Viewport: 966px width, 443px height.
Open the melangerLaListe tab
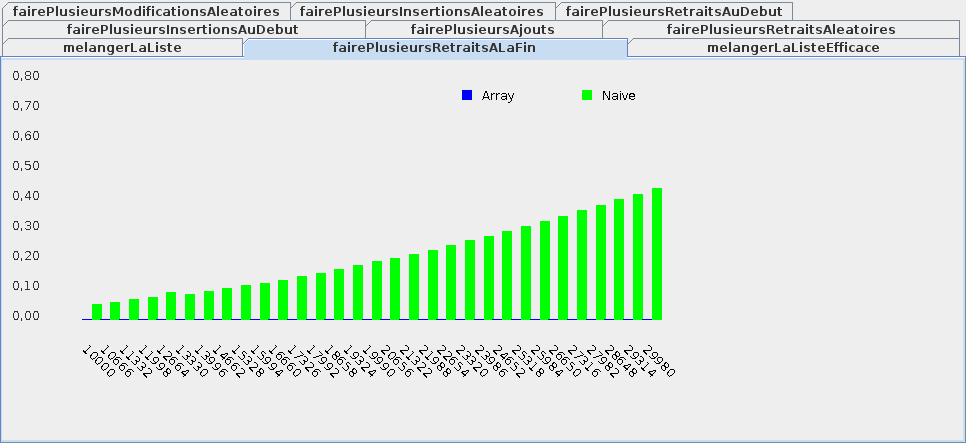123,47
